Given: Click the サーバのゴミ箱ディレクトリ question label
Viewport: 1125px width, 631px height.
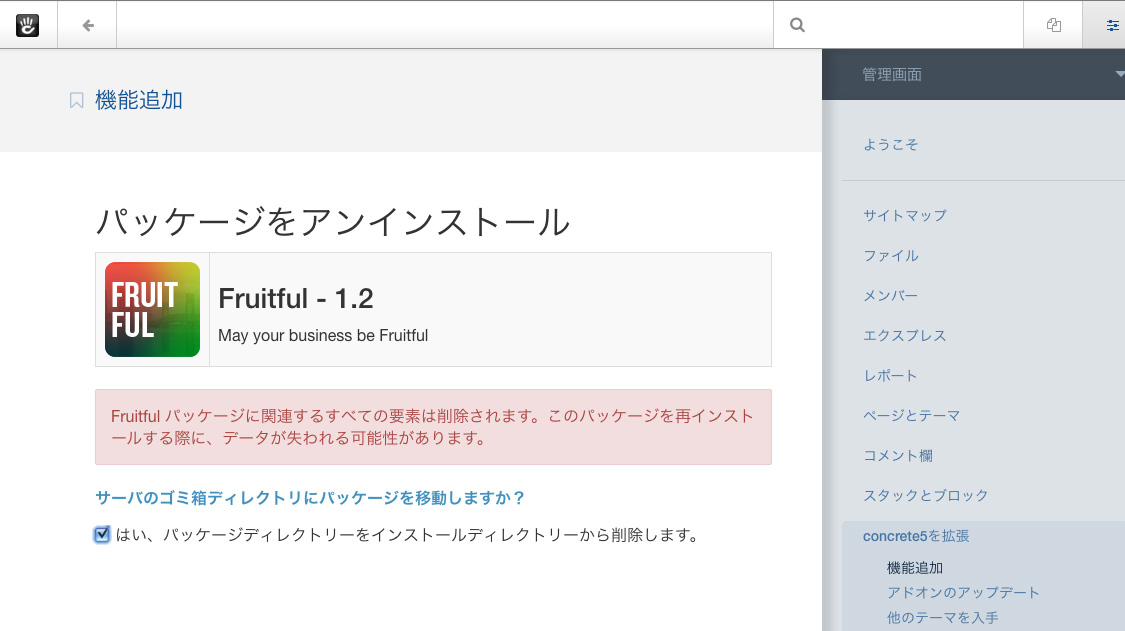Looking at the screenshot, I should point(310,497).
